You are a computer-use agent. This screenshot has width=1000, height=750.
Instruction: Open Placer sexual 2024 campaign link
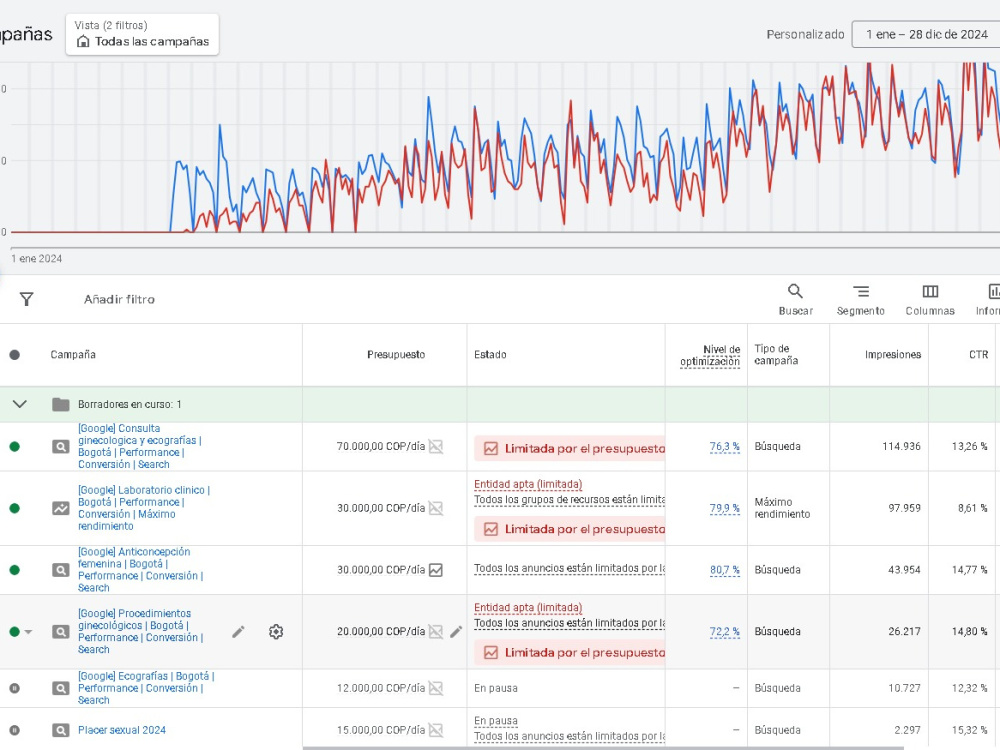pos(122,730)
